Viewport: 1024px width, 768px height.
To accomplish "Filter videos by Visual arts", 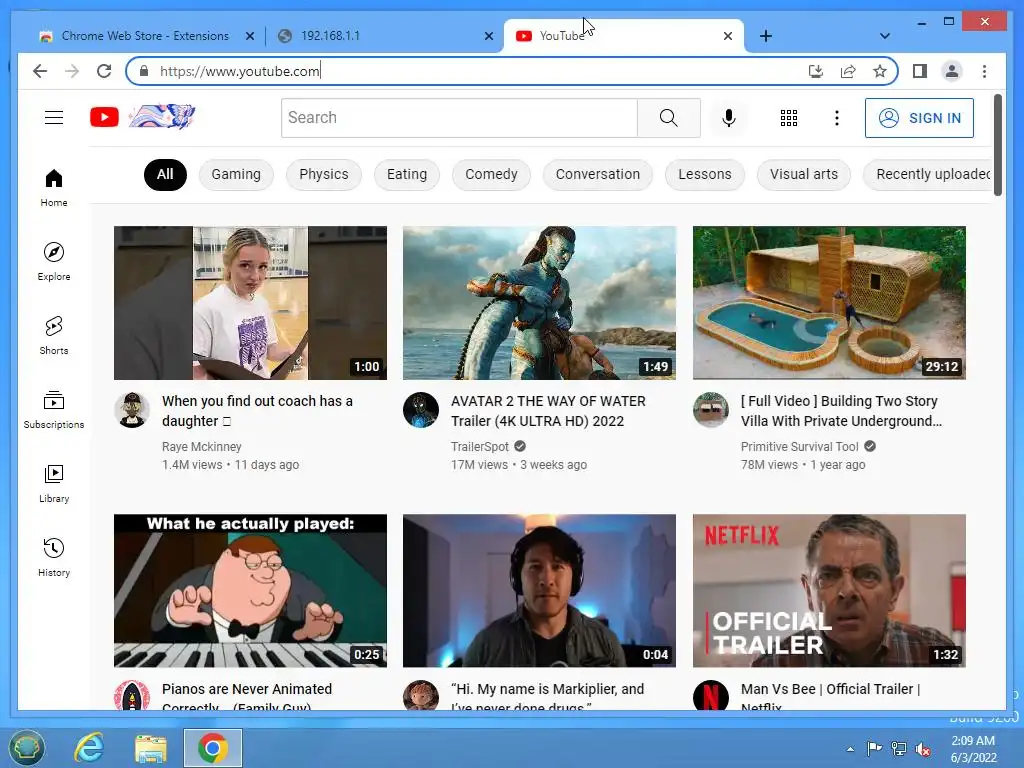I will tap(803, 174).
